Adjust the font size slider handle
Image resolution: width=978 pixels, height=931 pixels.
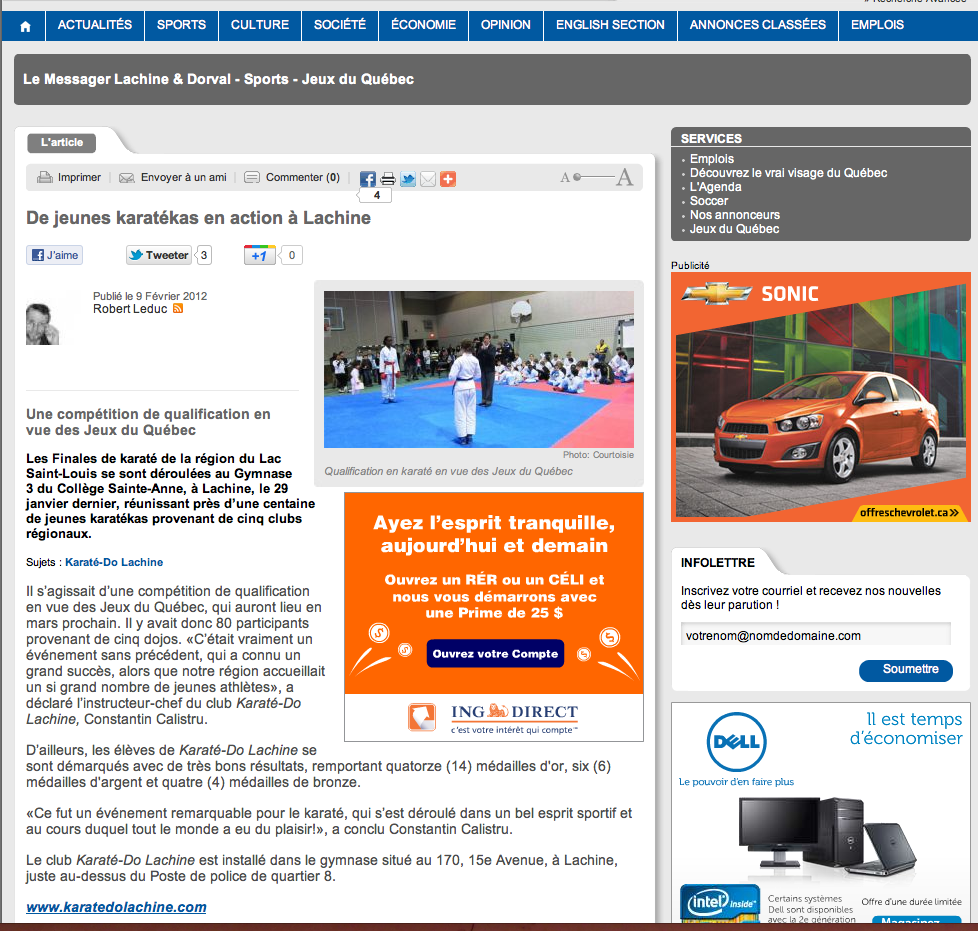click(578, 177)
